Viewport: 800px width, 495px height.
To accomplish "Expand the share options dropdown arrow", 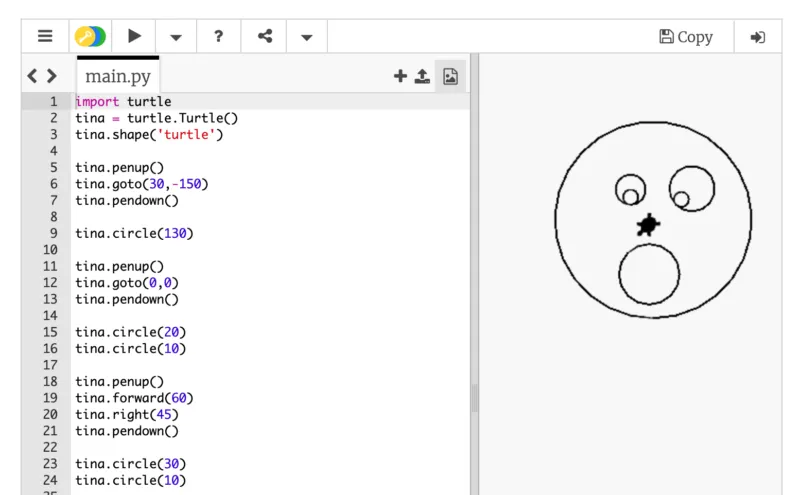I will pyautogui.click(x=307, y=38).
